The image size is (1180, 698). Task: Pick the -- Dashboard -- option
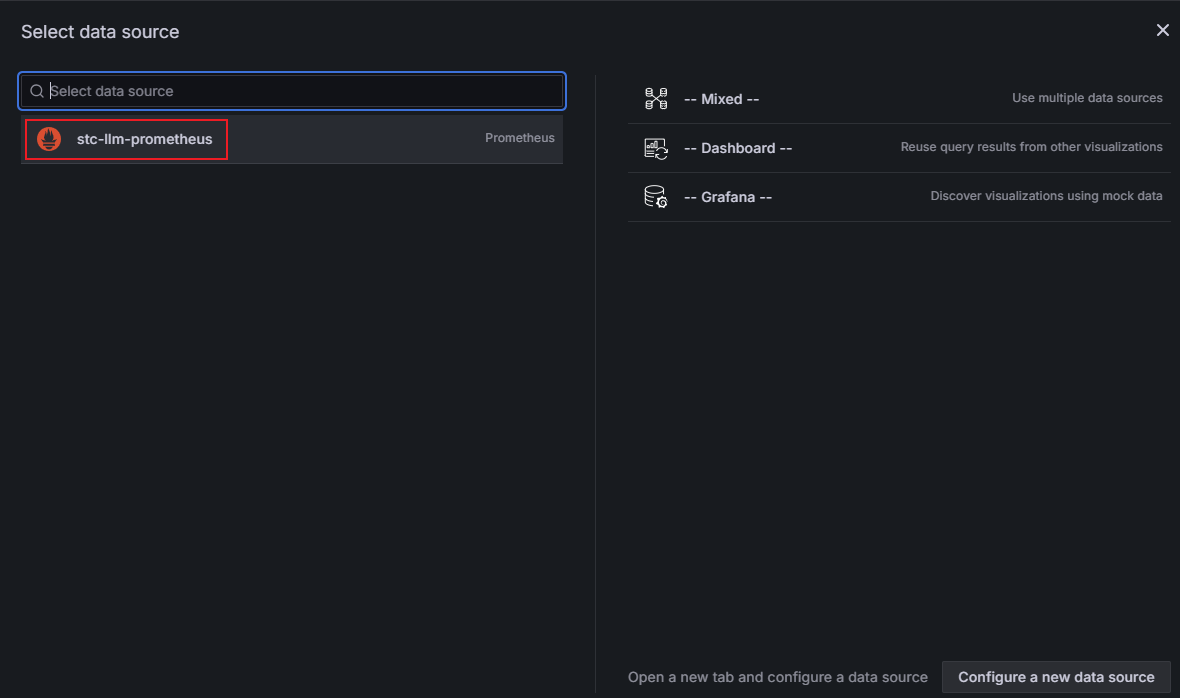pos(737,148)
